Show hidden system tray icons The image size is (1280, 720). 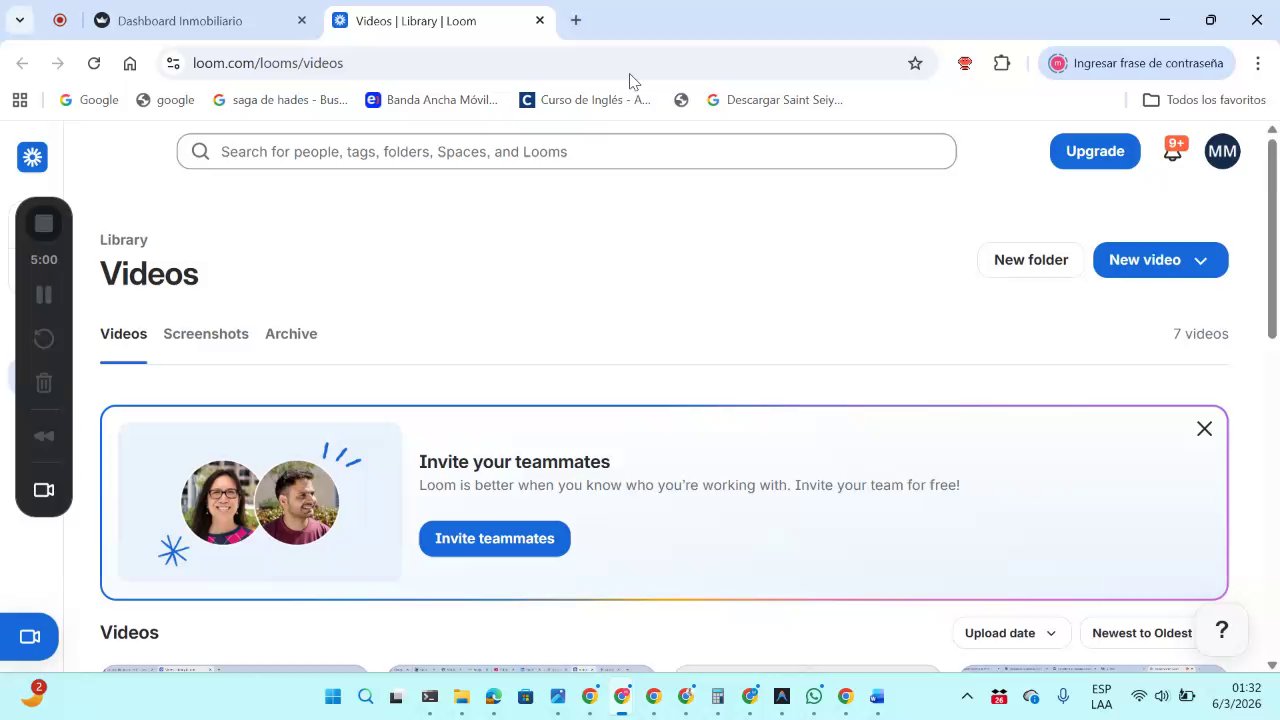pyautogui.click(x=967, y=697)
